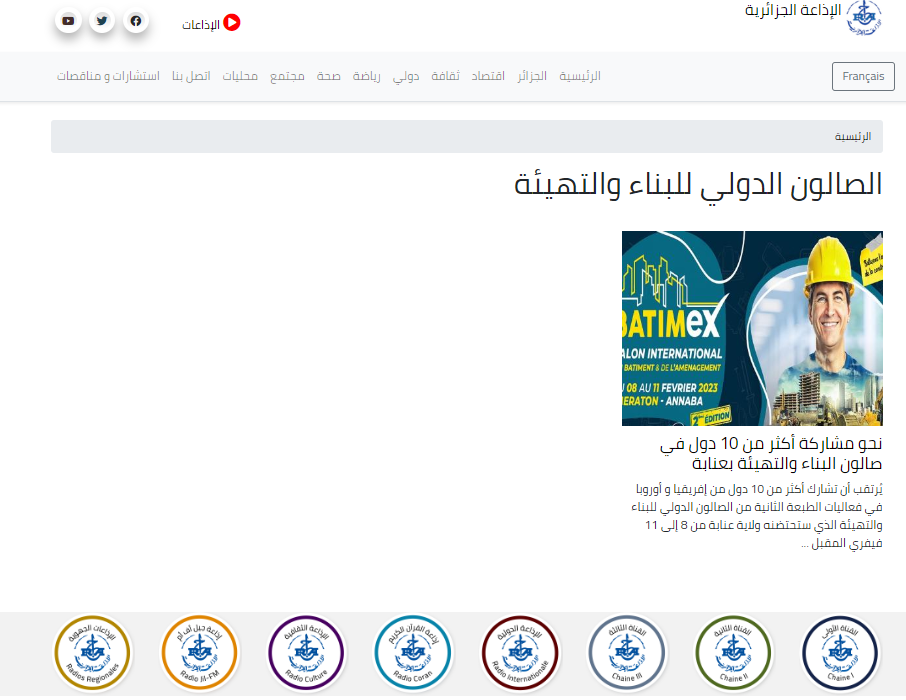Open the مجتمع navigation menu item

pos(287,76)
